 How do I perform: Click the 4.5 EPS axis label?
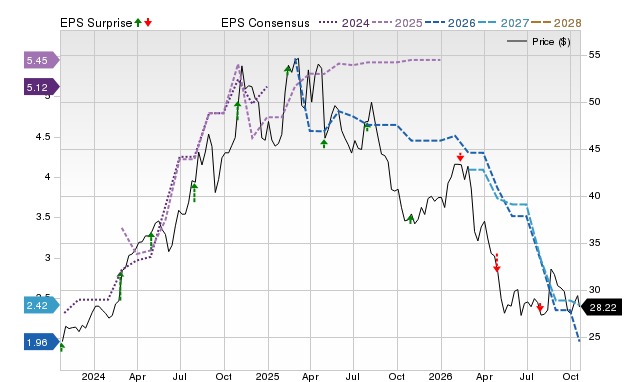(x=43, y=137)
